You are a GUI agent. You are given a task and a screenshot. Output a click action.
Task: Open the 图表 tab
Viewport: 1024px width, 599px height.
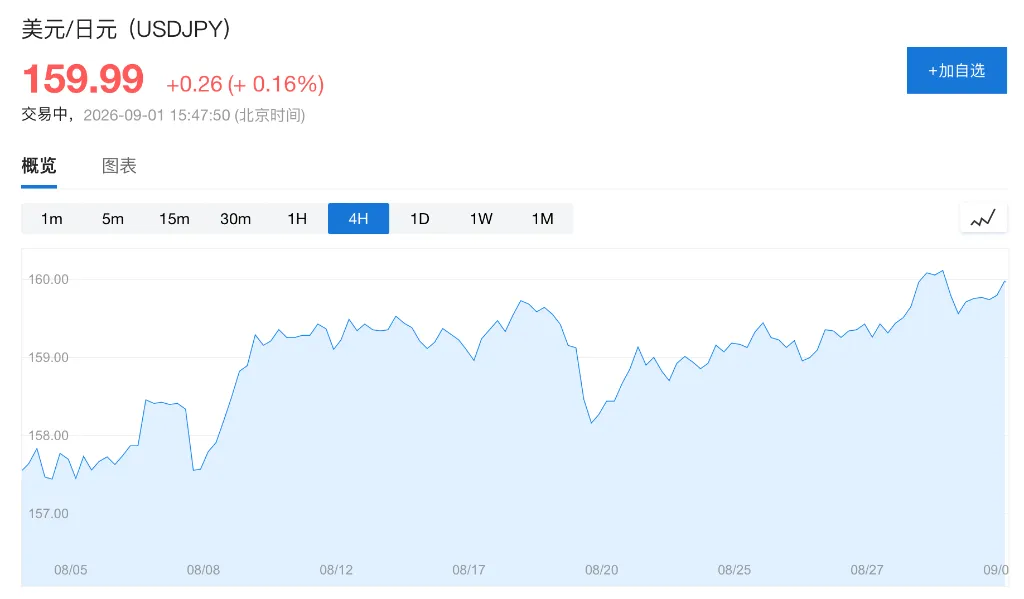[120, 166]
